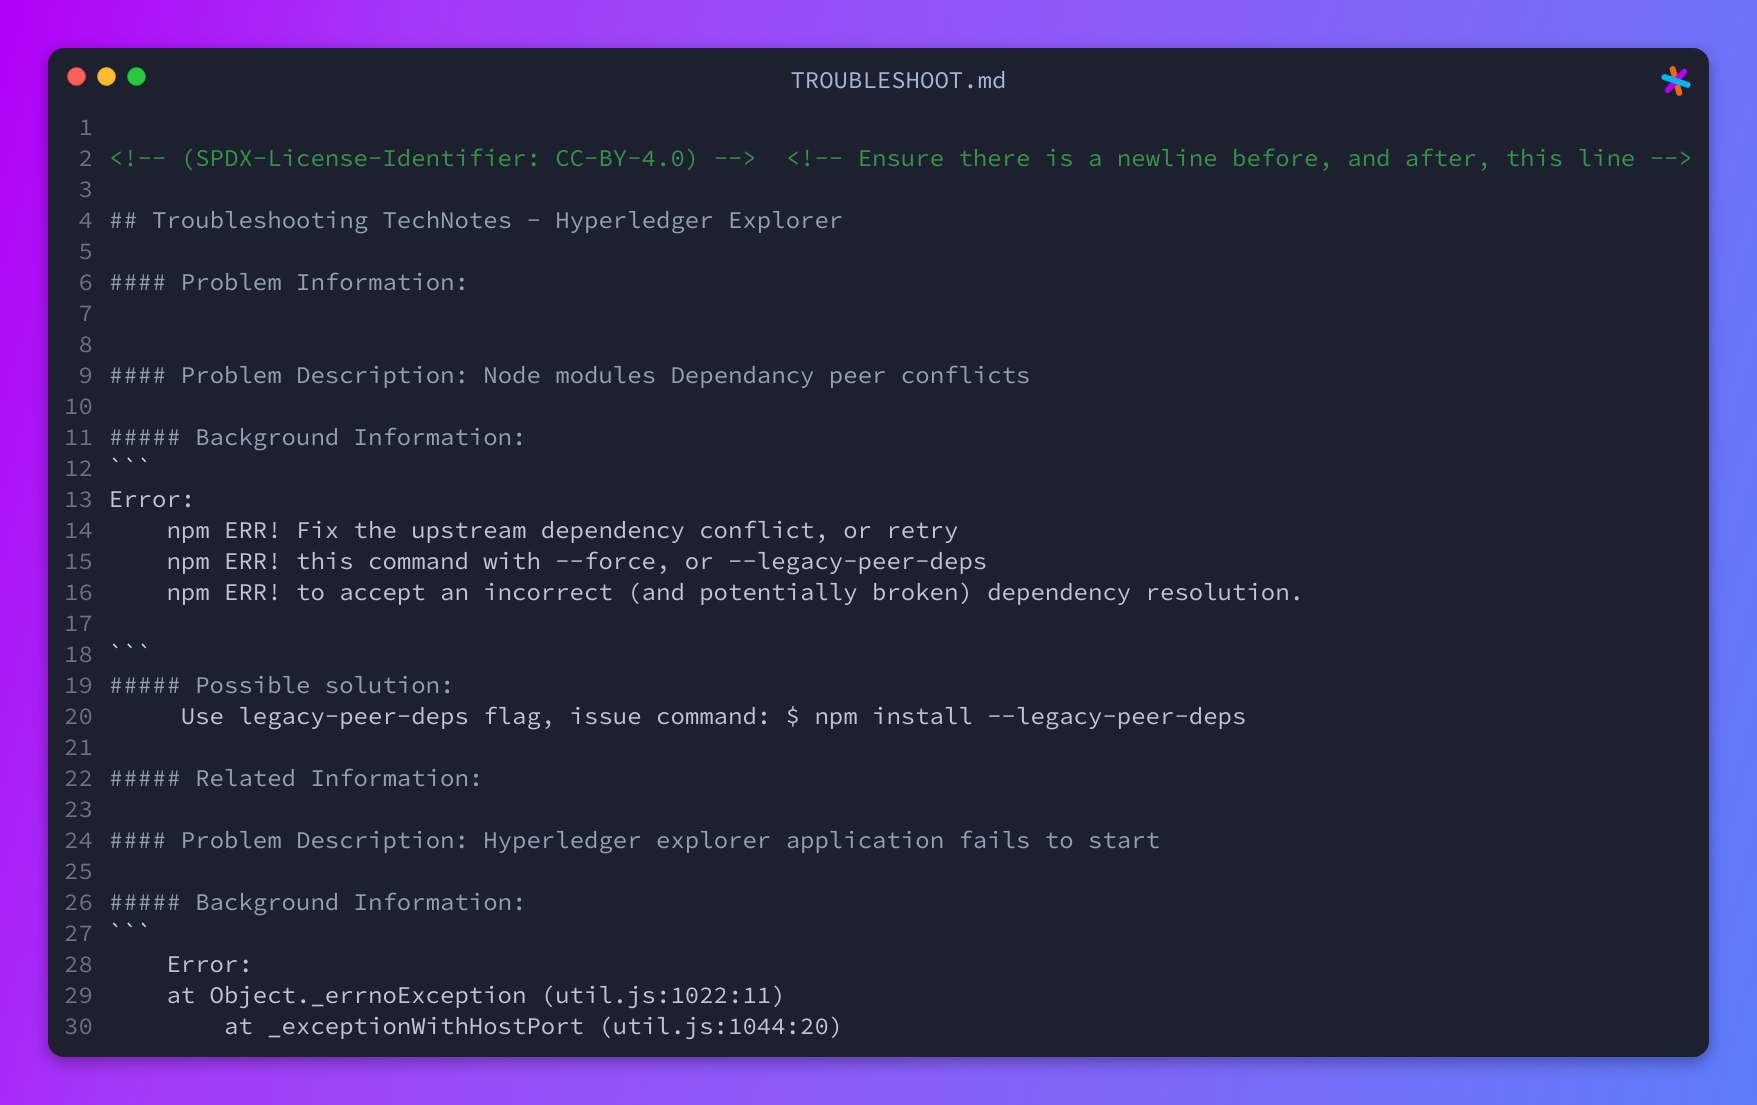Click the 'Fix the upstream dependency conflict' line
Image resolution: width=1757 pixels, height=1105 pixels.
coord(562,531)
